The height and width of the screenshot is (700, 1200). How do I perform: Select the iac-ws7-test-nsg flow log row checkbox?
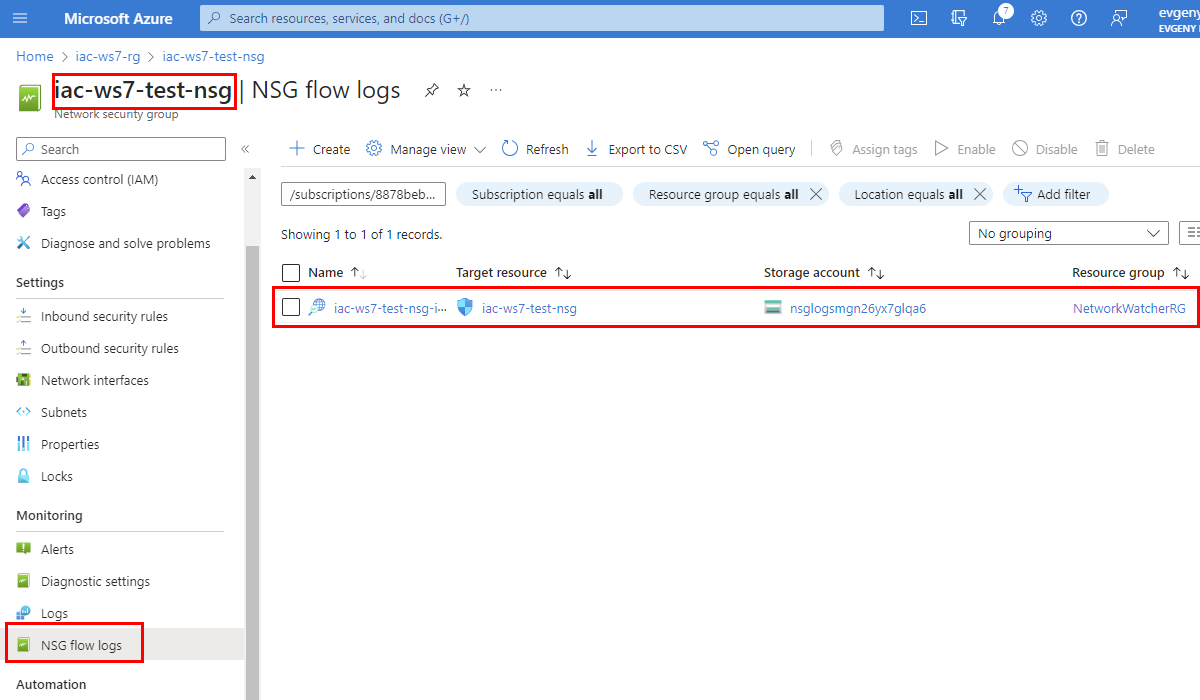pyautogui.click(x=291, y=308)
